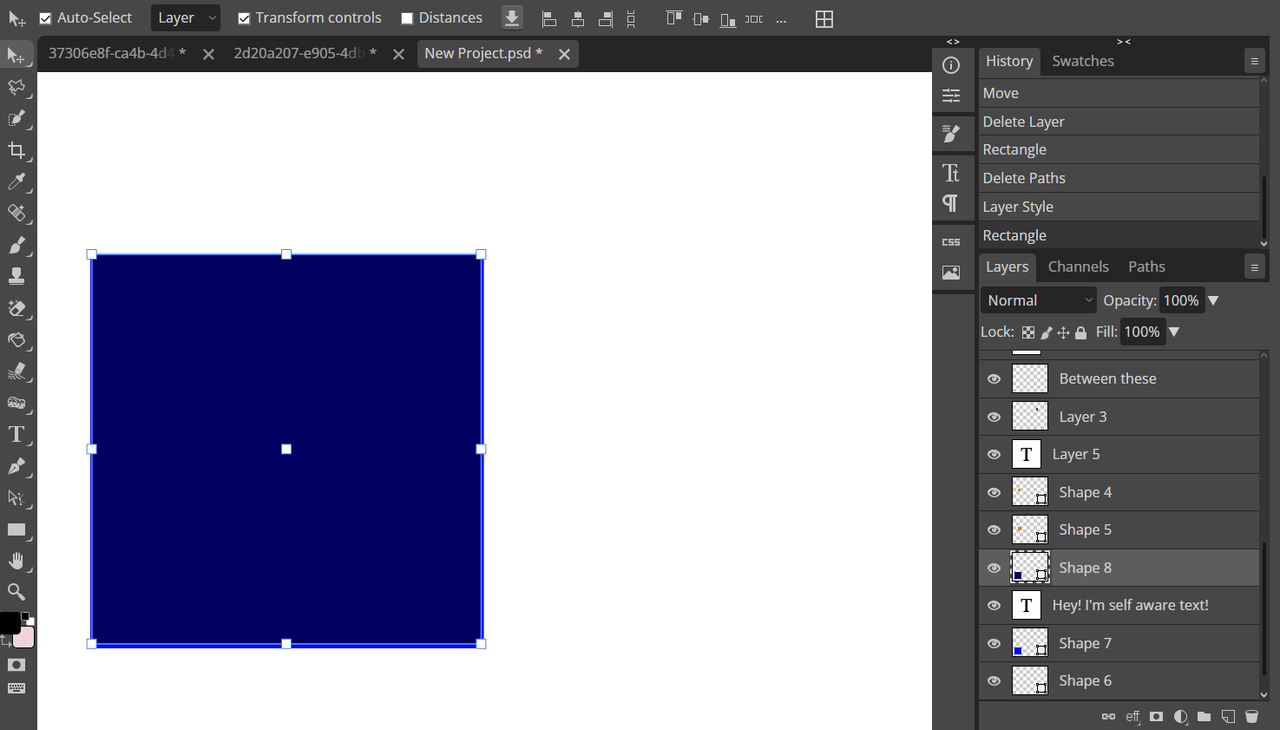Open new adjustment layer menu
Screen dimensions: 1280x730
tap(1181, 716)
